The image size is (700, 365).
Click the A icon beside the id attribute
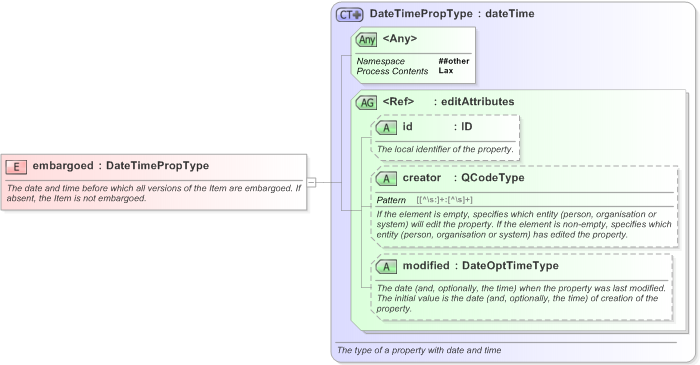tap(386, 128)
